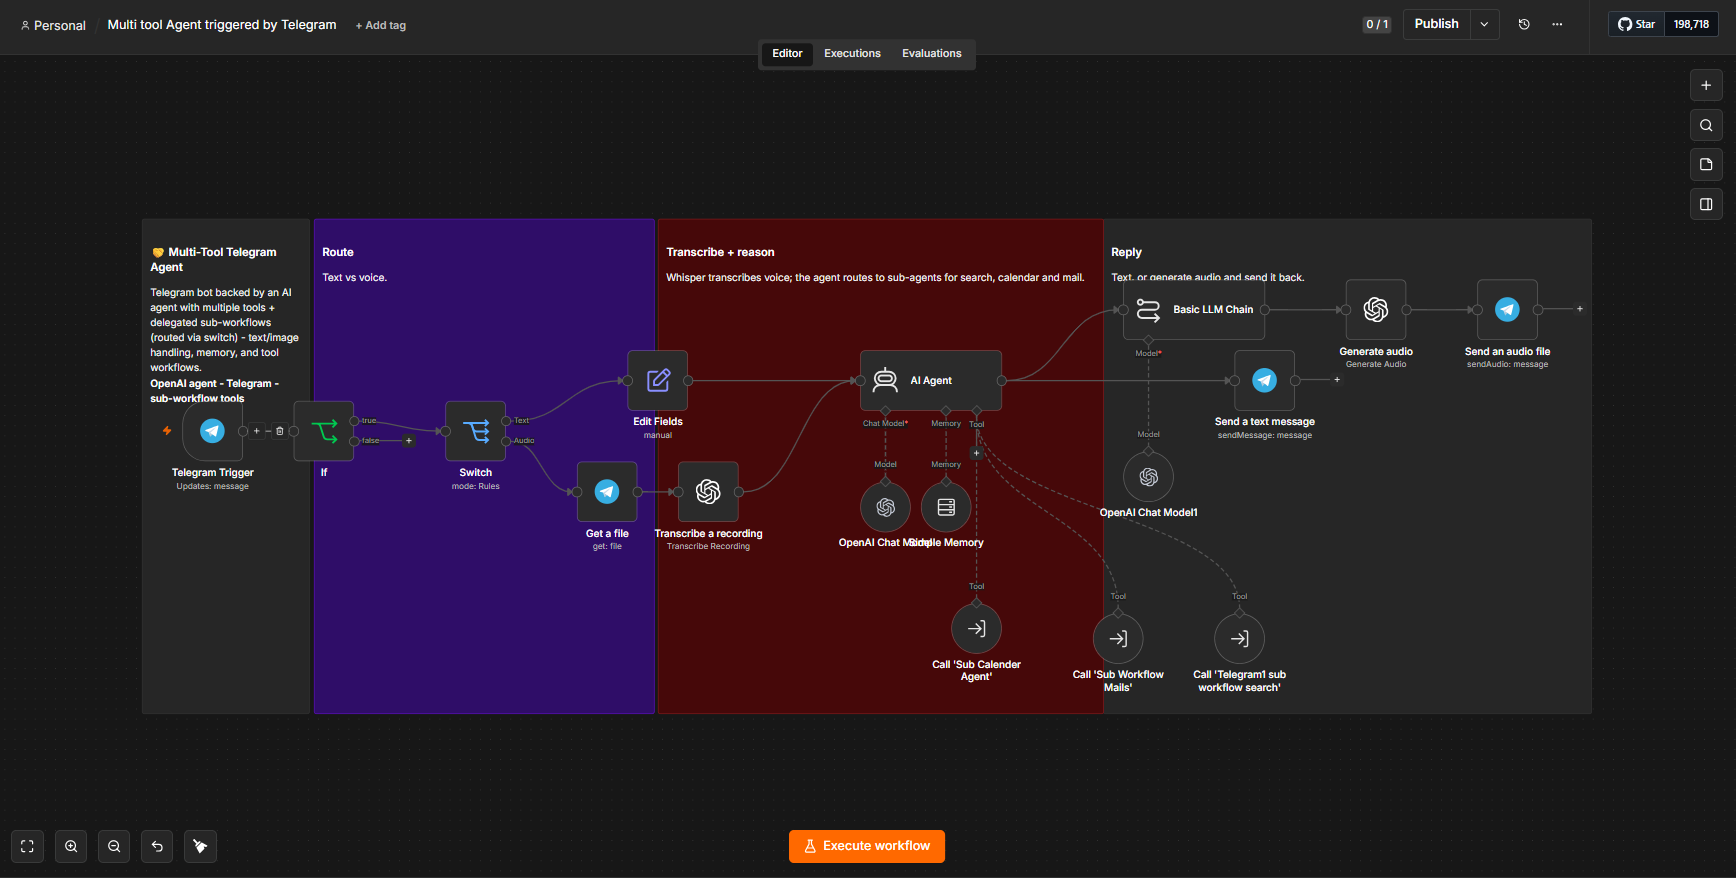The height and width of the screenshot is (878, 1736).
Task: Select the Switch node
Action: point(475,431)
